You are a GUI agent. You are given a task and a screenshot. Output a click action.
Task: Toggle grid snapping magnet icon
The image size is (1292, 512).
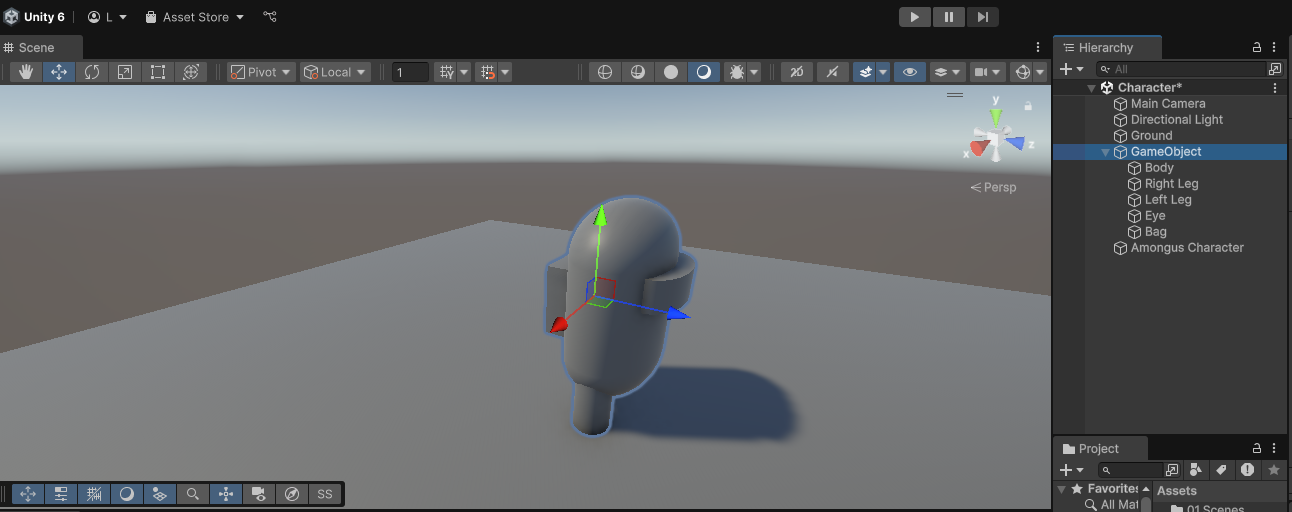point(488,72)
